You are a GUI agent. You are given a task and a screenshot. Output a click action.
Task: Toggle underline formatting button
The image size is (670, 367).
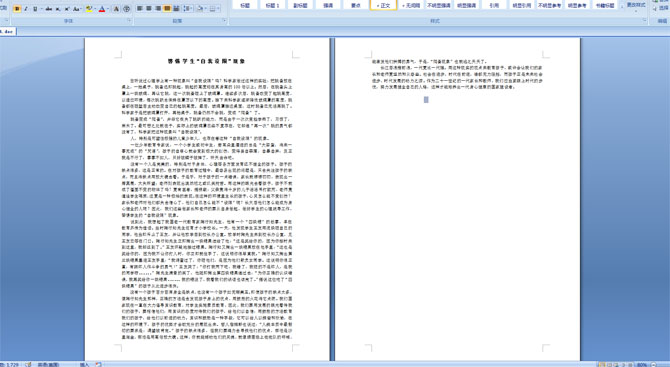coord(35,9)
